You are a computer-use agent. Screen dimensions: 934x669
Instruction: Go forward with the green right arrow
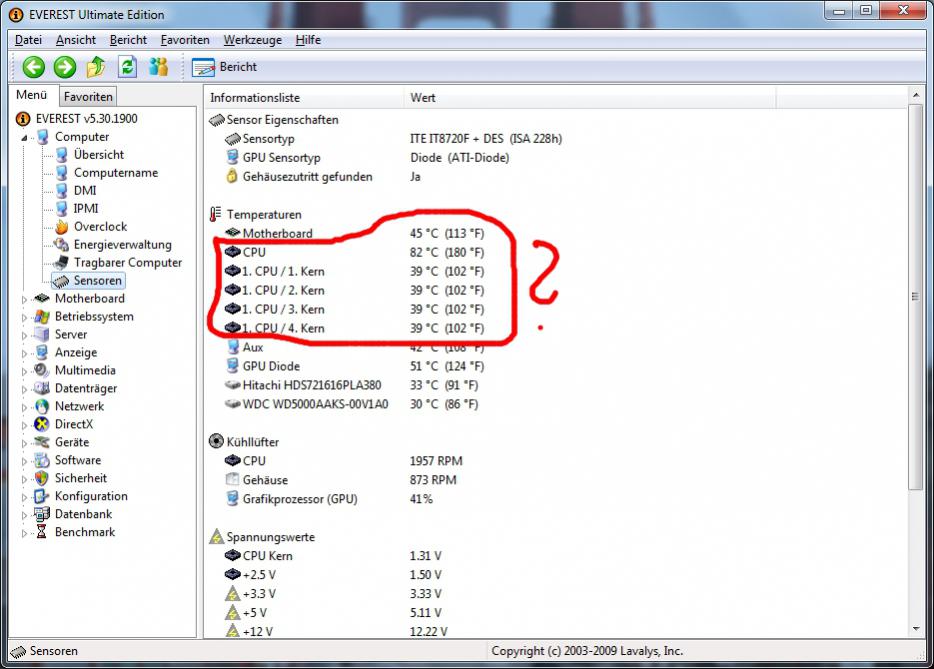tap(65, 67)
